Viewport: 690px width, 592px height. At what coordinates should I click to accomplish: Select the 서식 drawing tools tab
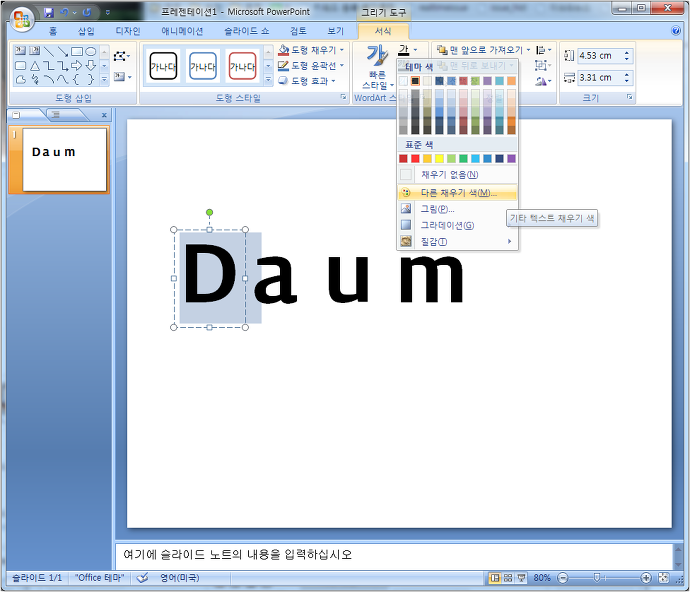click(x=383, y=31)
